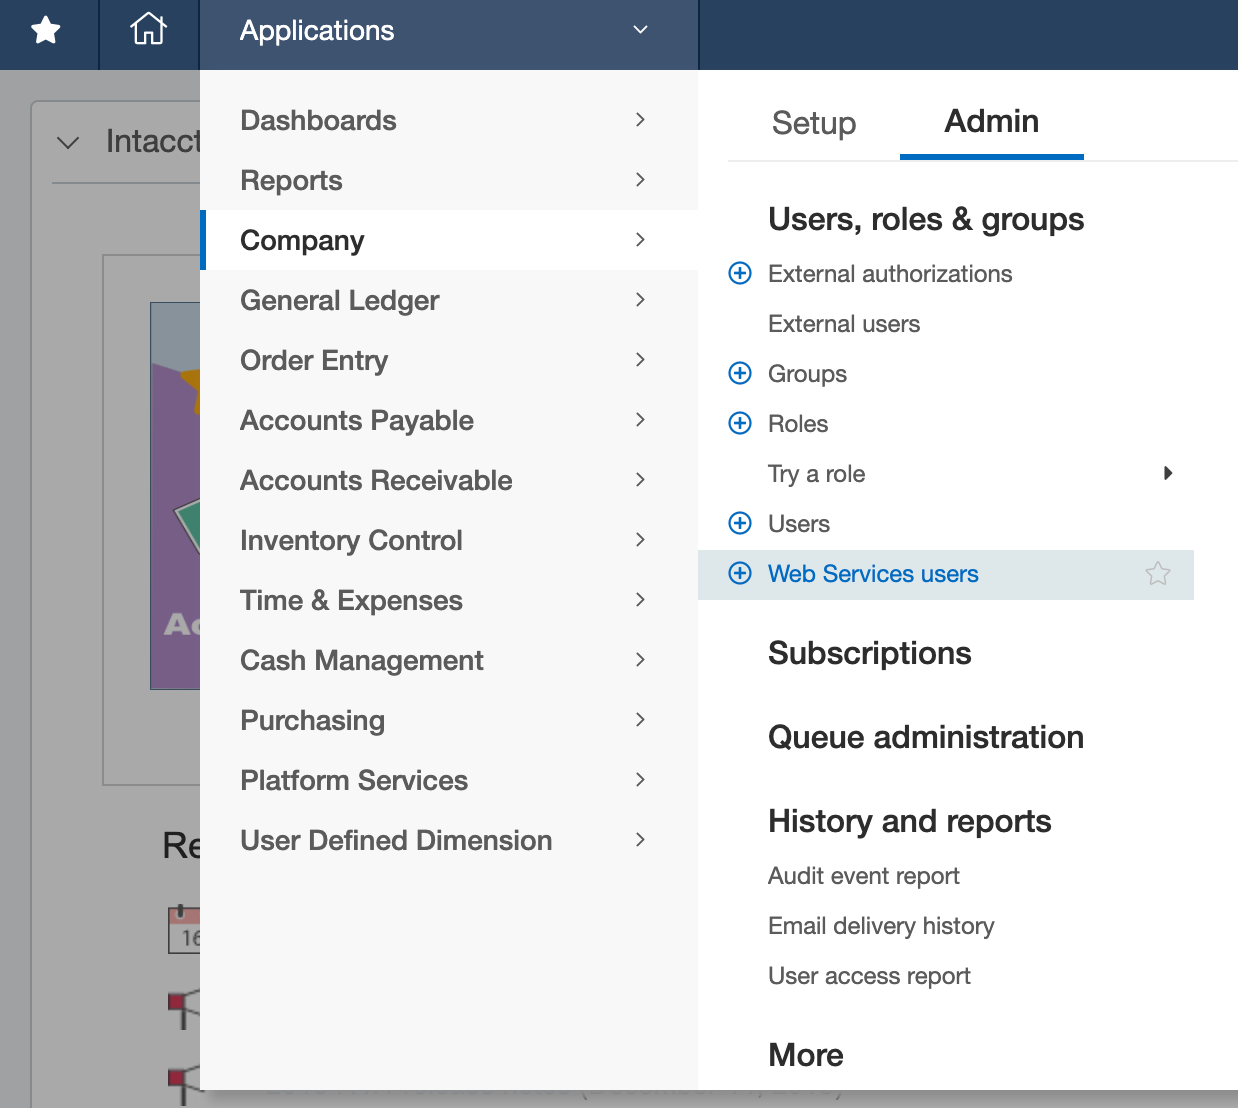Open the External users link
The height and width of the screenshot is (1108, 1238).
(843, 324)
